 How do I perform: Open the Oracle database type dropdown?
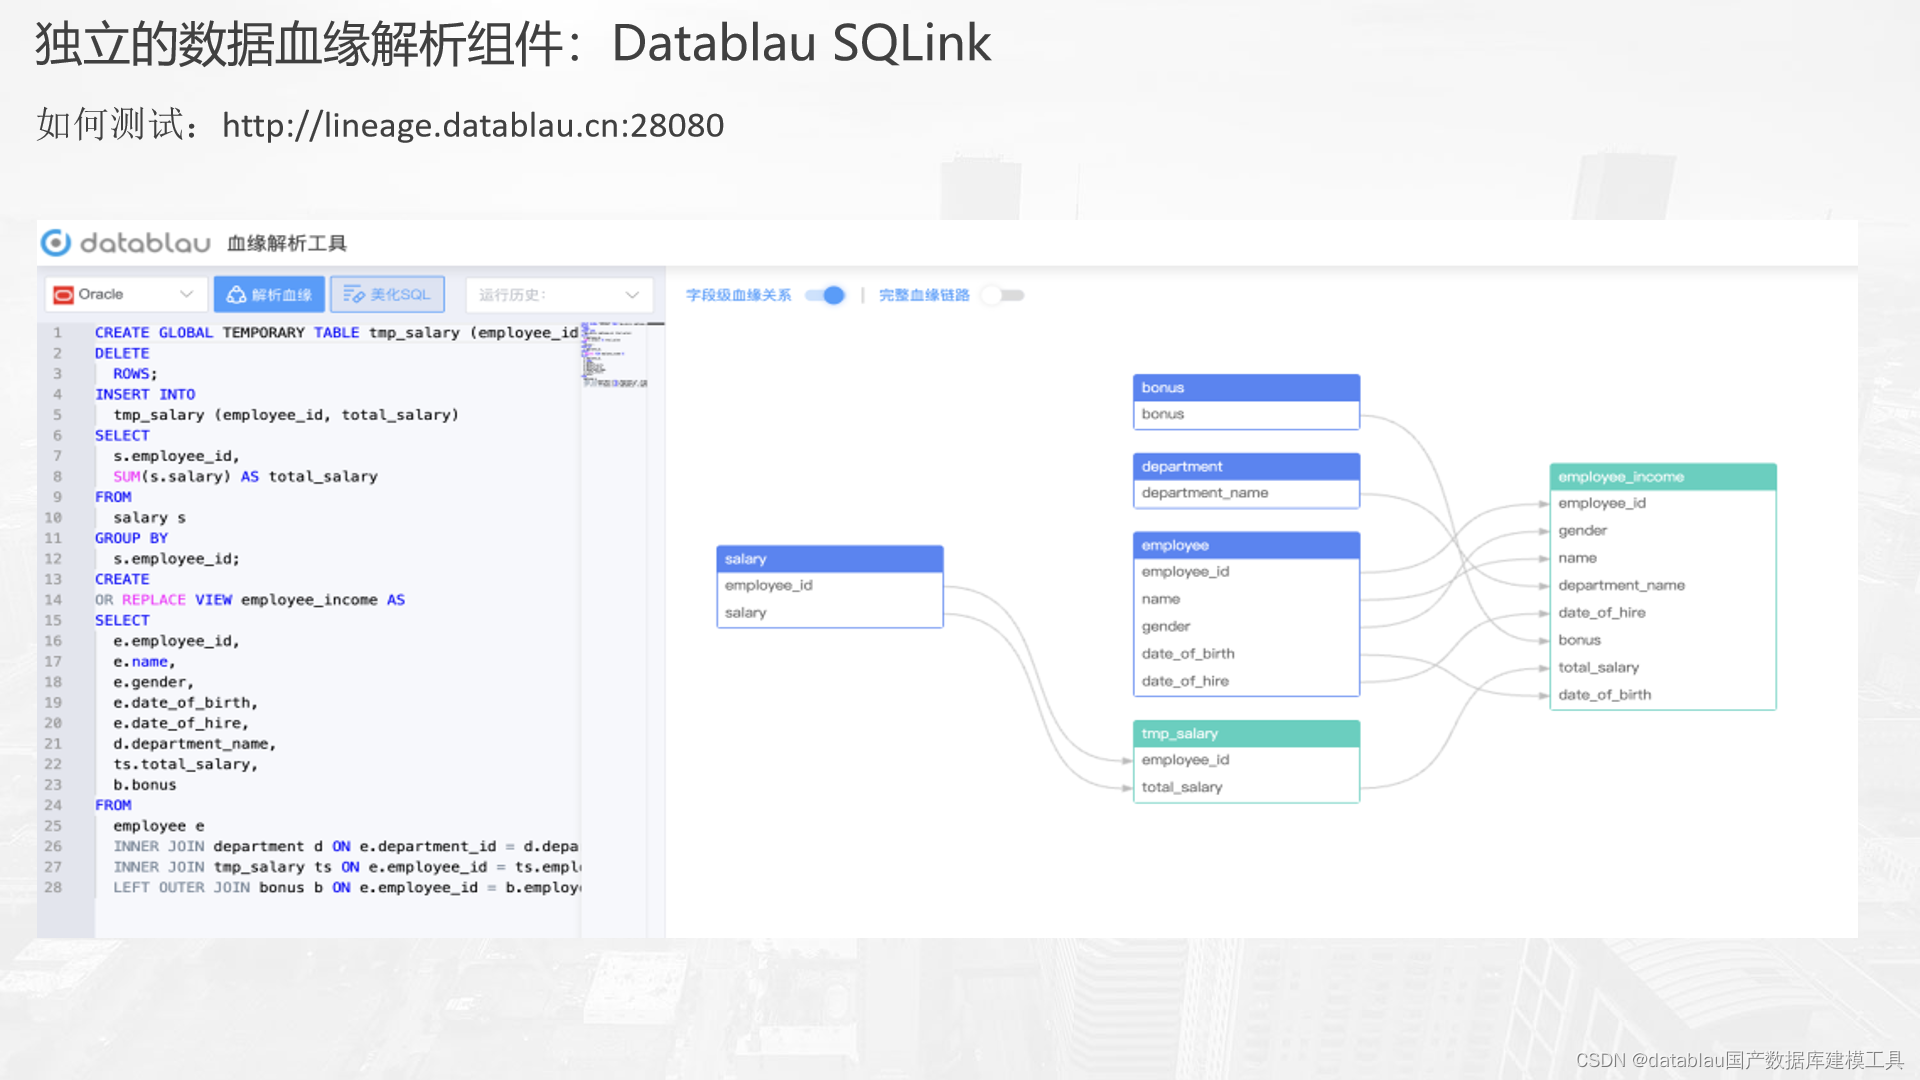click(126, 294)
